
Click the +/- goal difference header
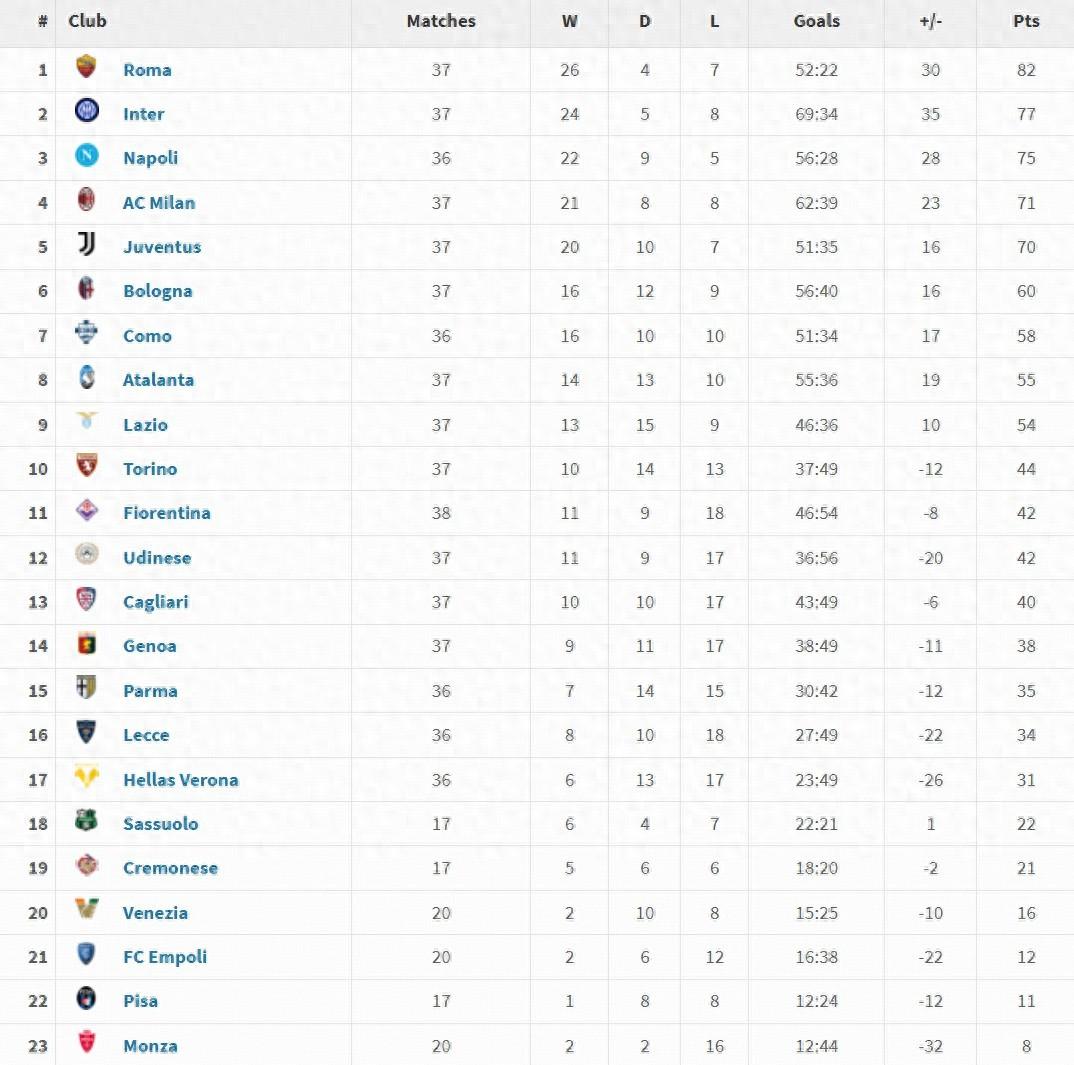[x=930, y=21]
